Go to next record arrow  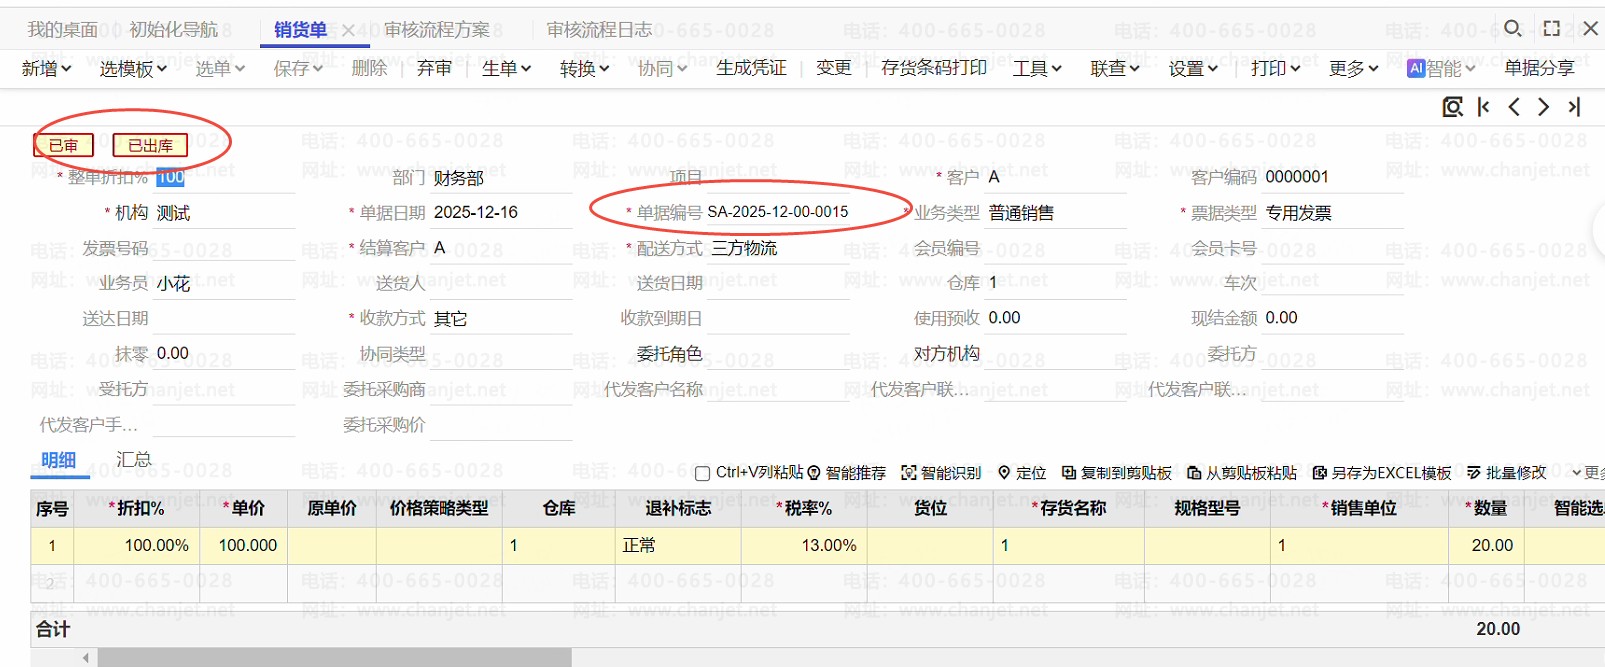[x=1544, y=107]
